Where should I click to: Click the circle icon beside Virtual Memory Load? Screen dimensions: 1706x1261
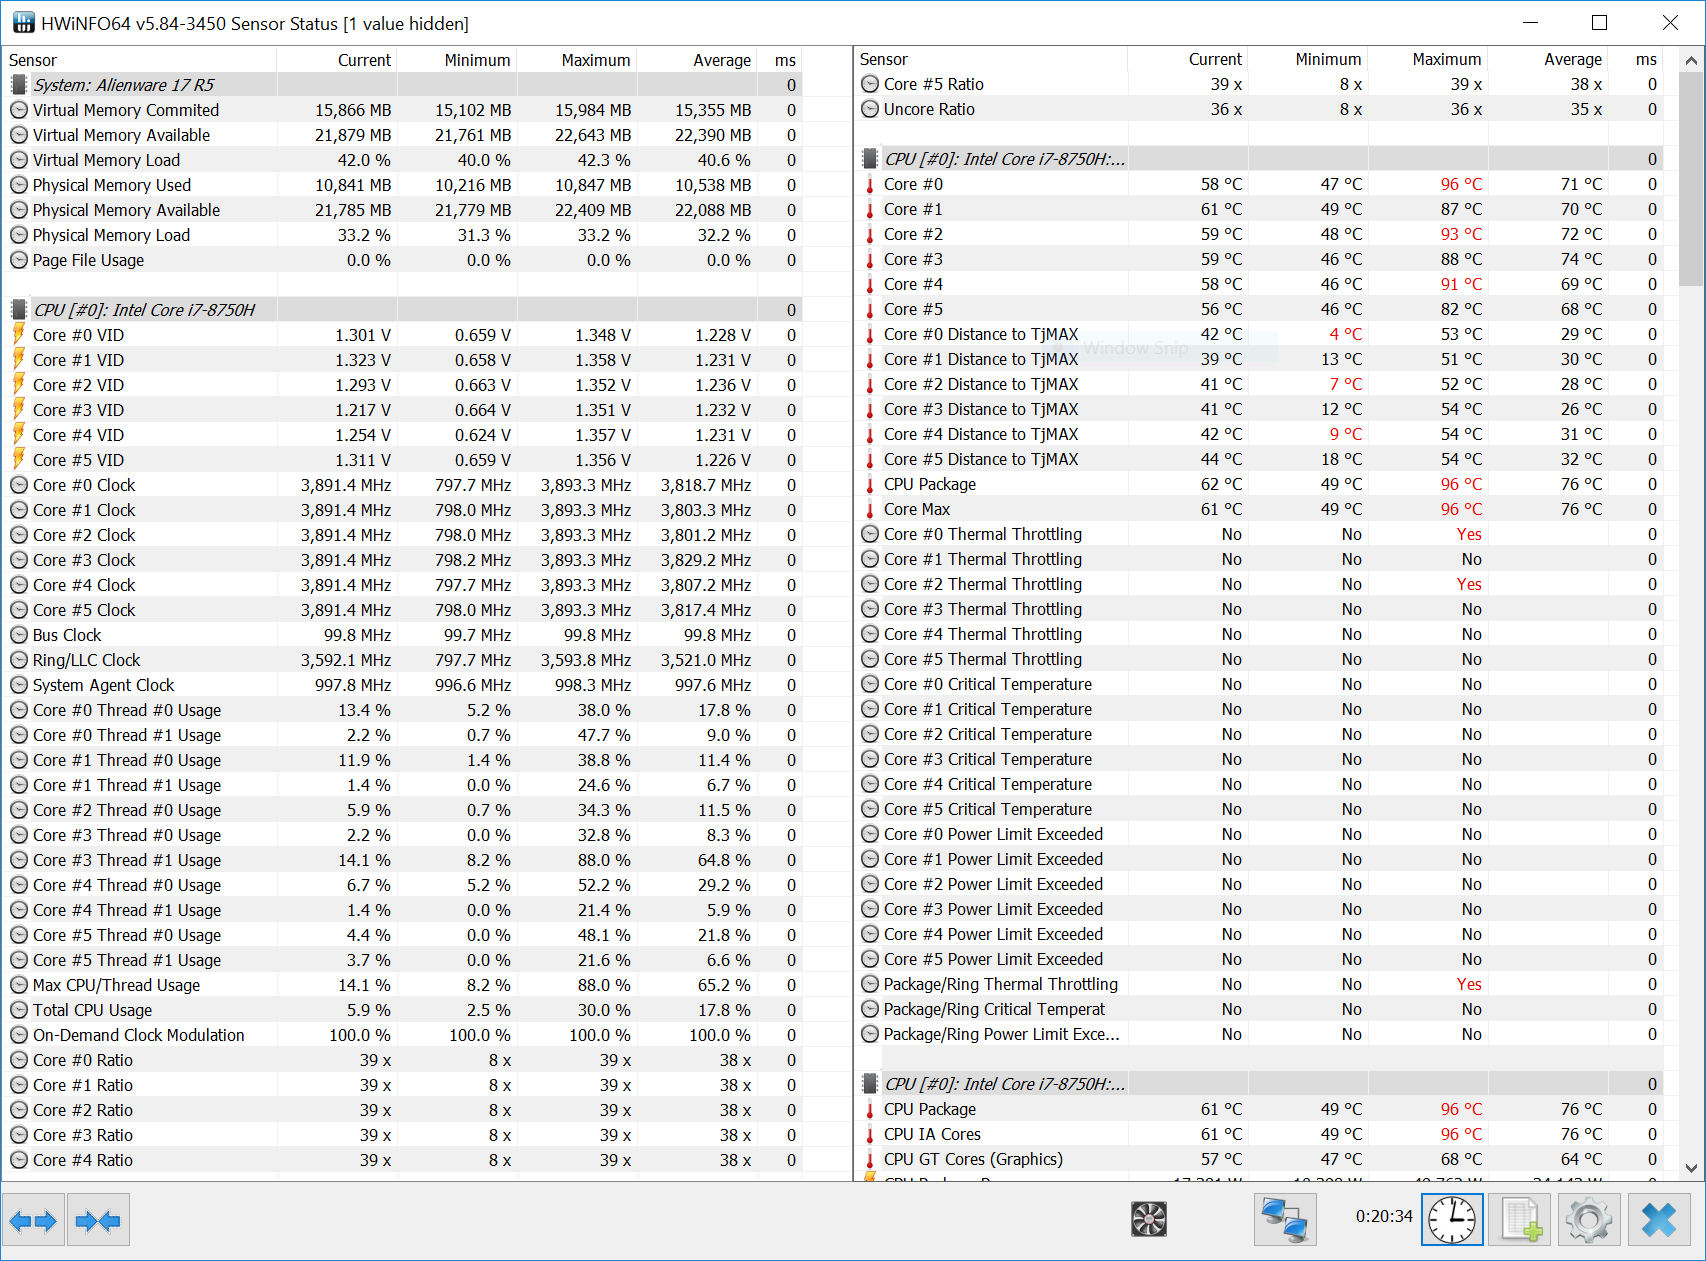[19, 160]
